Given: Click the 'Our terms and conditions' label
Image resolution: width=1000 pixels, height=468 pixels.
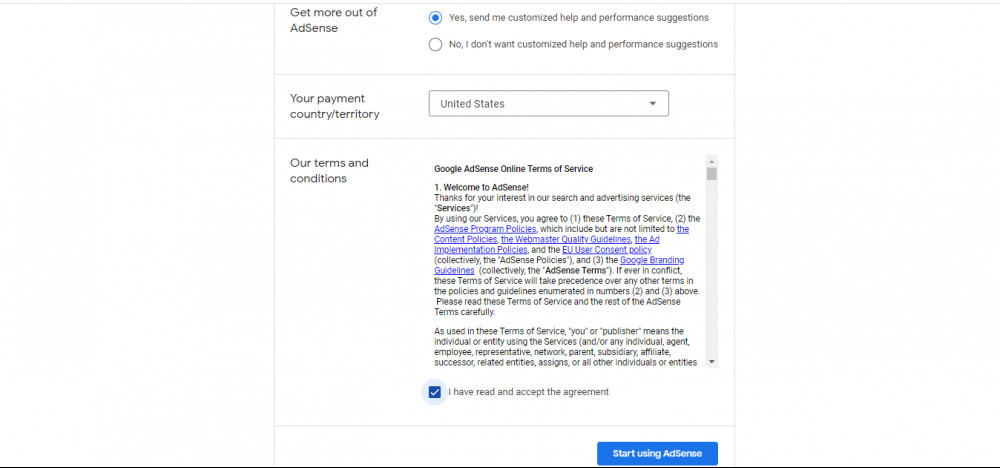Looking at the screenshot, I should pyautogui.click(x=329, y=171).
